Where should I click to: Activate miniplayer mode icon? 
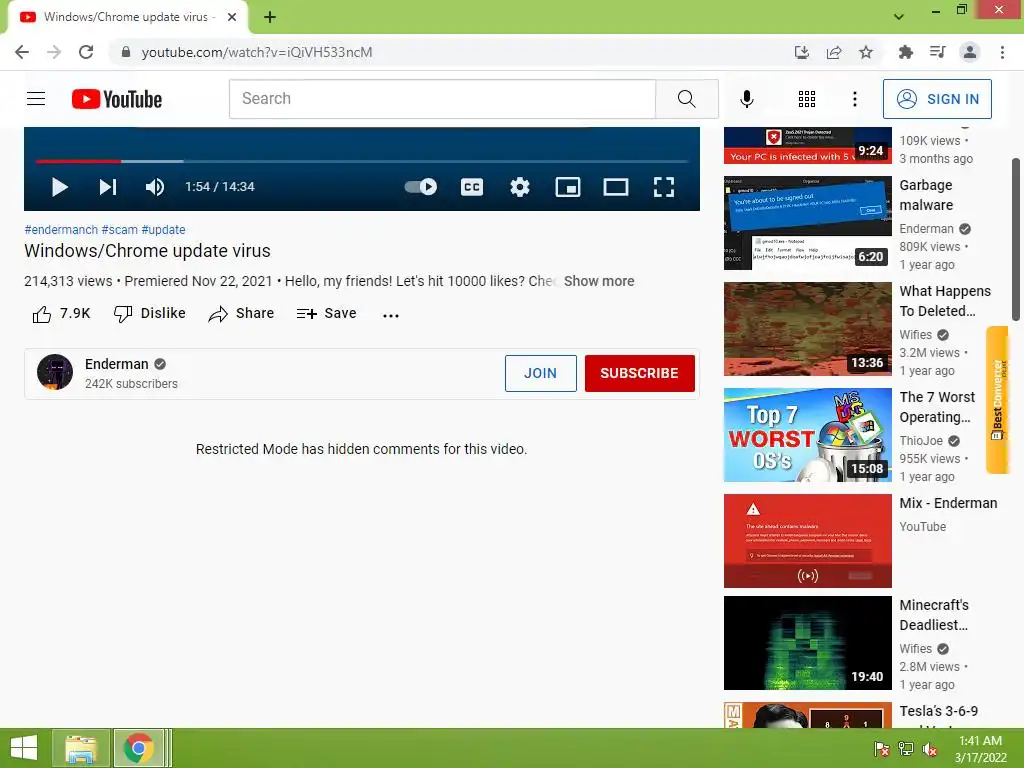click(568, 187)
